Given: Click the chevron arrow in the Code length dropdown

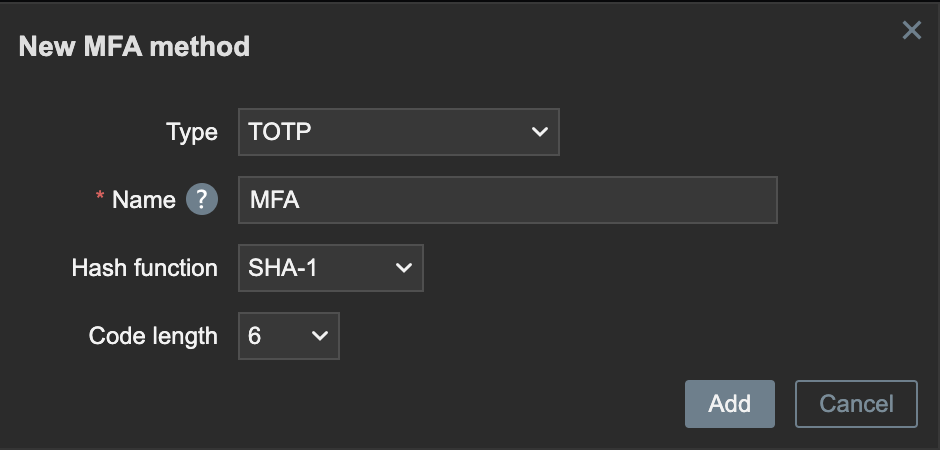Looking at the screenshot, I should coord(320,336).
